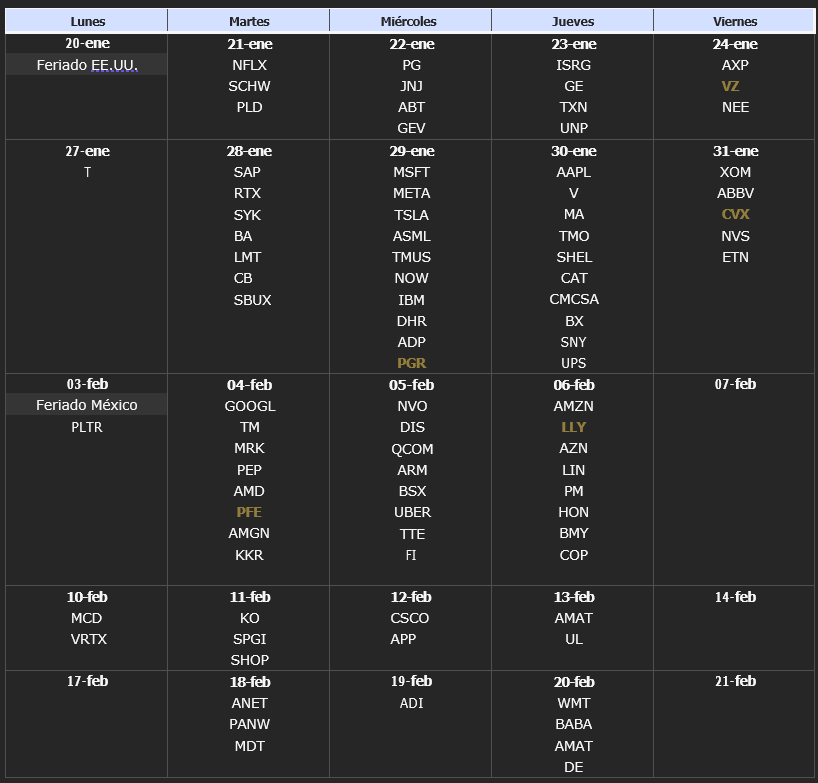Viewport: 818px width, 783px height.
Task: Select the COP ticker
Action: pyautogui.click(x=573, y=555)
